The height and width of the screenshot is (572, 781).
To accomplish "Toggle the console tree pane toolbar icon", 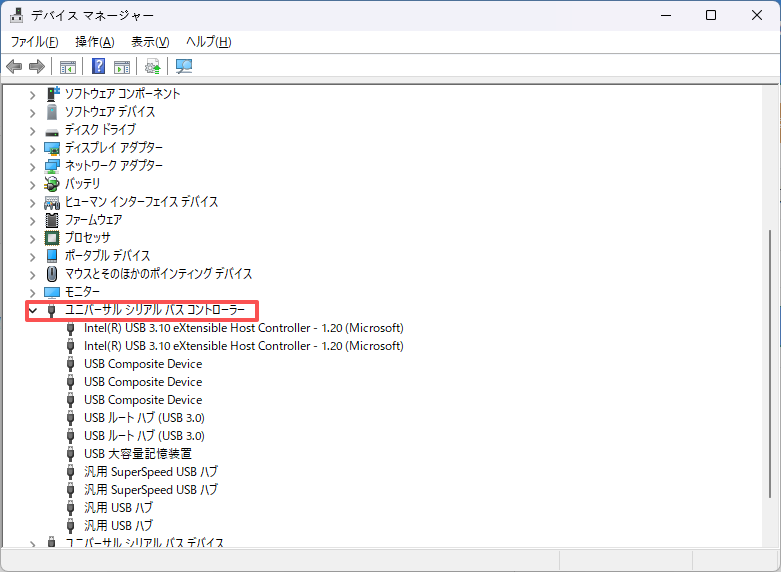I will pyautogui.click(x=68, y=66).
